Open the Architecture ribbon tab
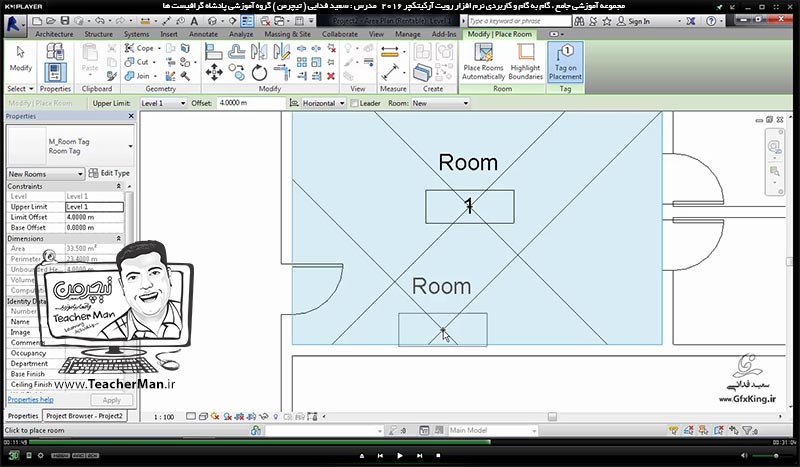 (54, 34)
